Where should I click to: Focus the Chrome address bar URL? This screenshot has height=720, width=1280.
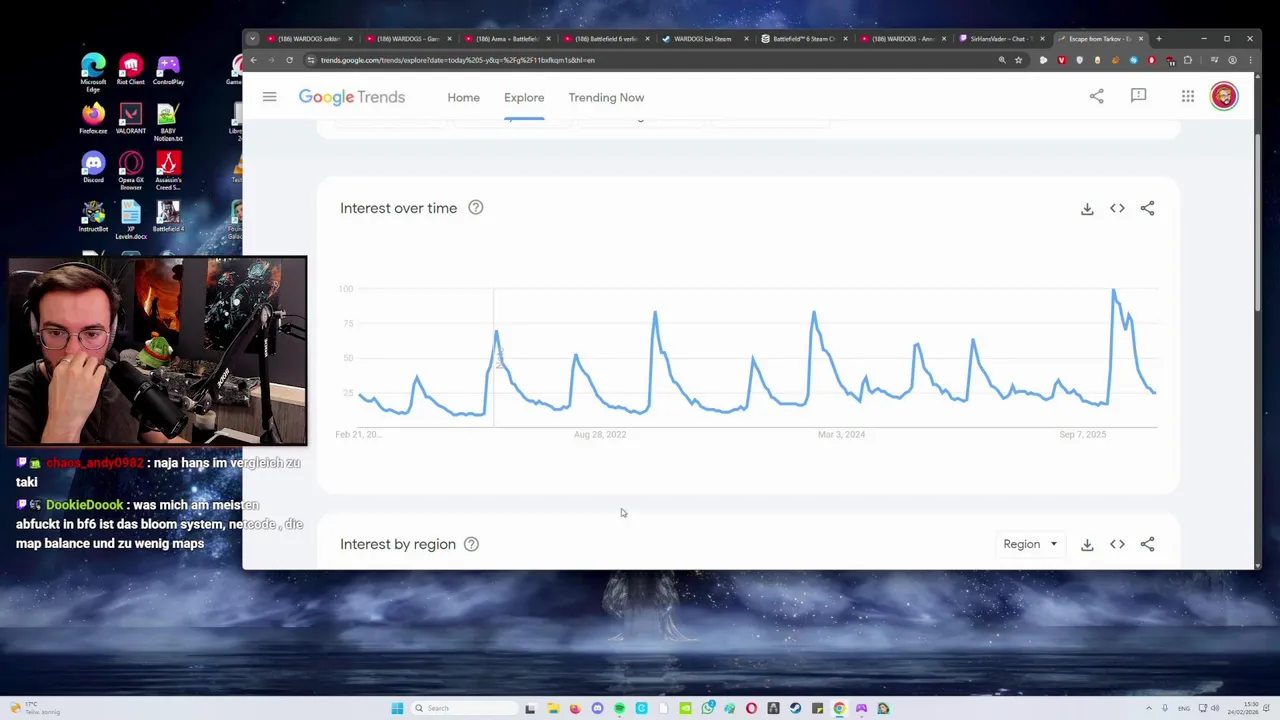457,60
